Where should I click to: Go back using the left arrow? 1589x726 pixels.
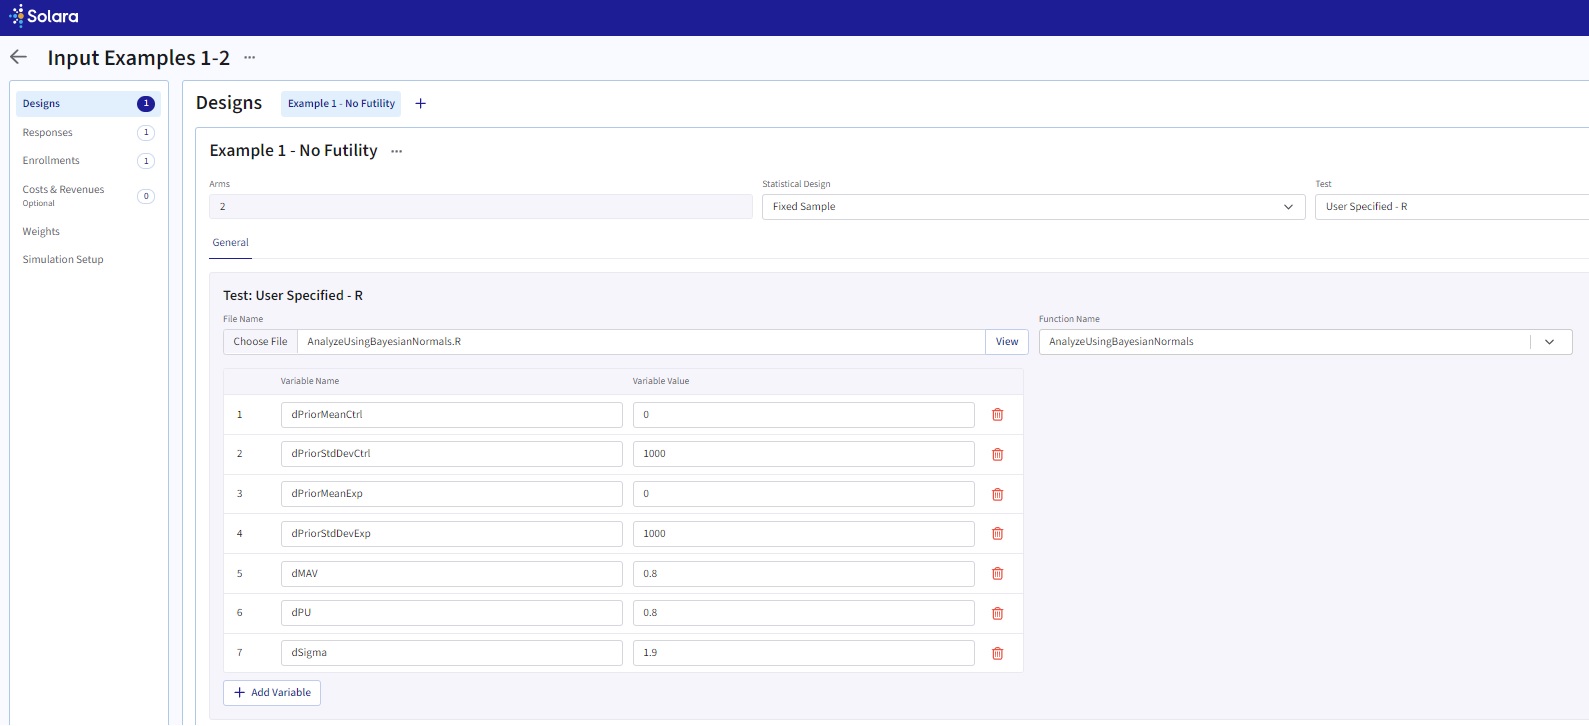tap(18, 57)
